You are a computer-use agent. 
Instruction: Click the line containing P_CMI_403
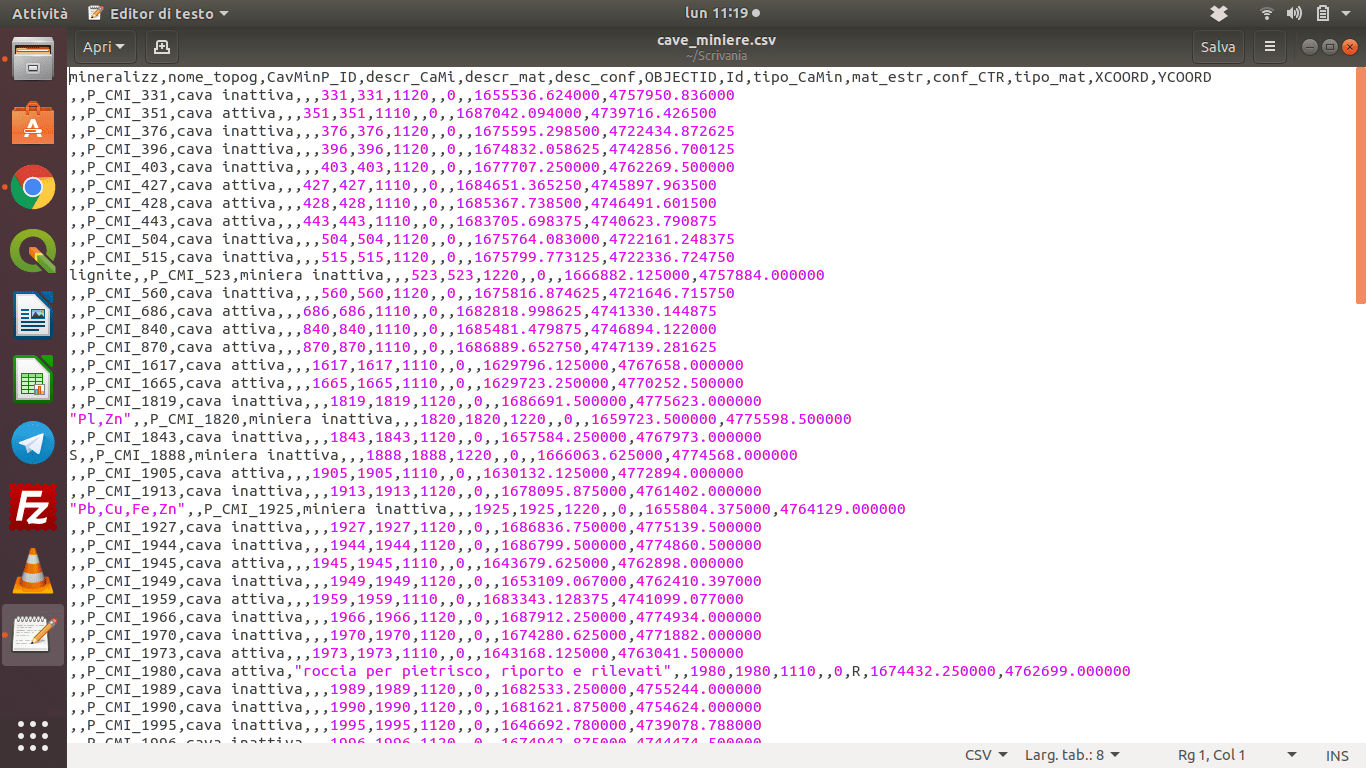point(401,167)
